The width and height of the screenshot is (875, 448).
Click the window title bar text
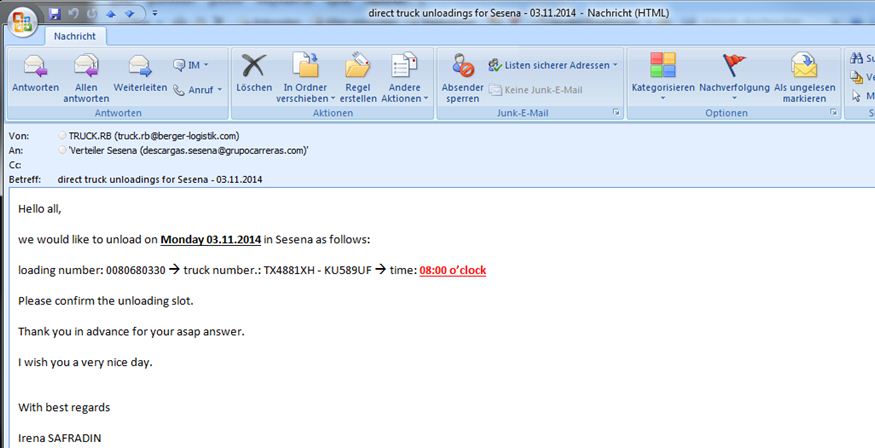click(x=518, y=13)
